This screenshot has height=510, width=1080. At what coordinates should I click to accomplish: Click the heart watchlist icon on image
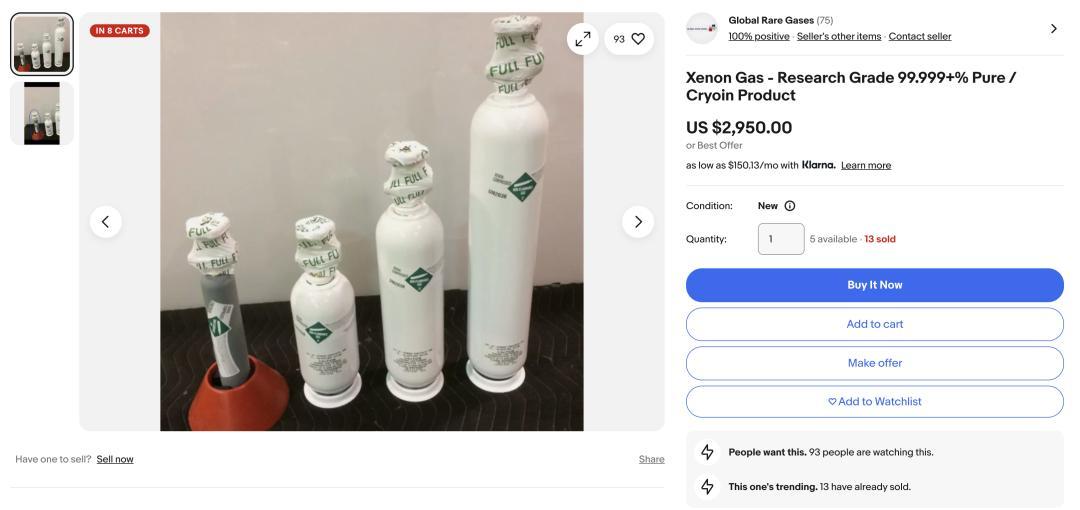coord(637,39)
